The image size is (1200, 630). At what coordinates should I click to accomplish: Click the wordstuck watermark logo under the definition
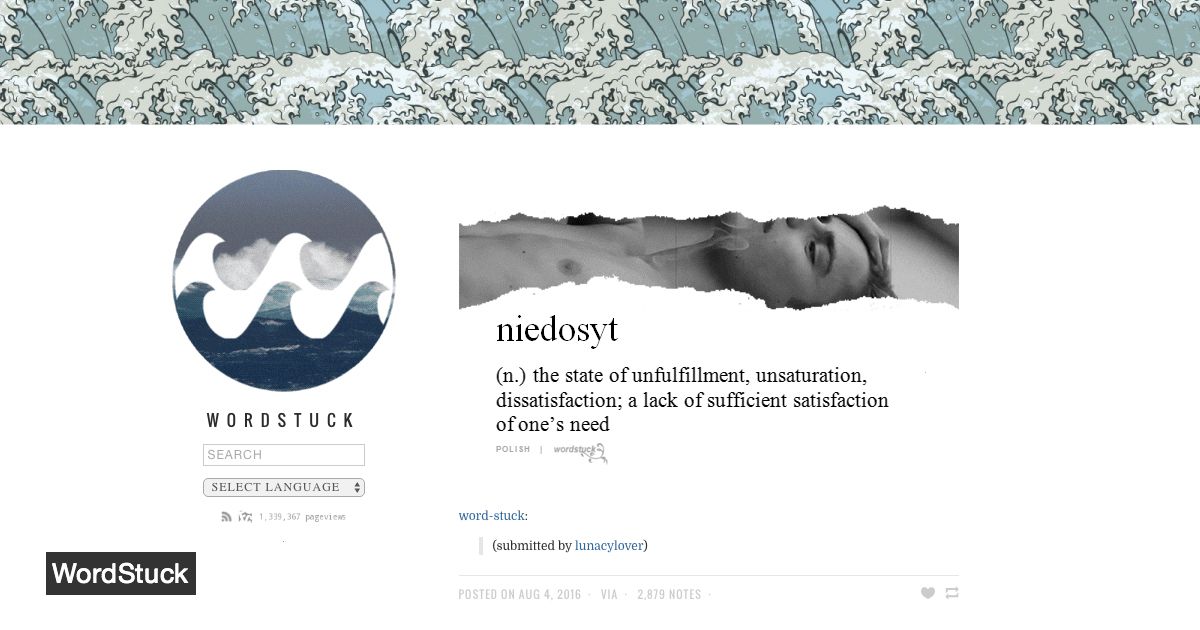click(580, 451)
